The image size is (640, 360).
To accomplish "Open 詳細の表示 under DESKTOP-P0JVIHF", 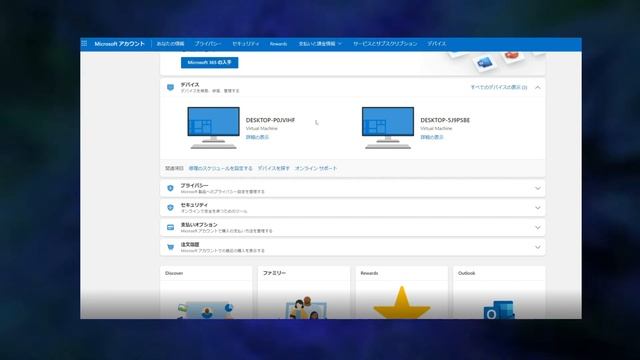I will pyautogui.click(x=257, y=137).
